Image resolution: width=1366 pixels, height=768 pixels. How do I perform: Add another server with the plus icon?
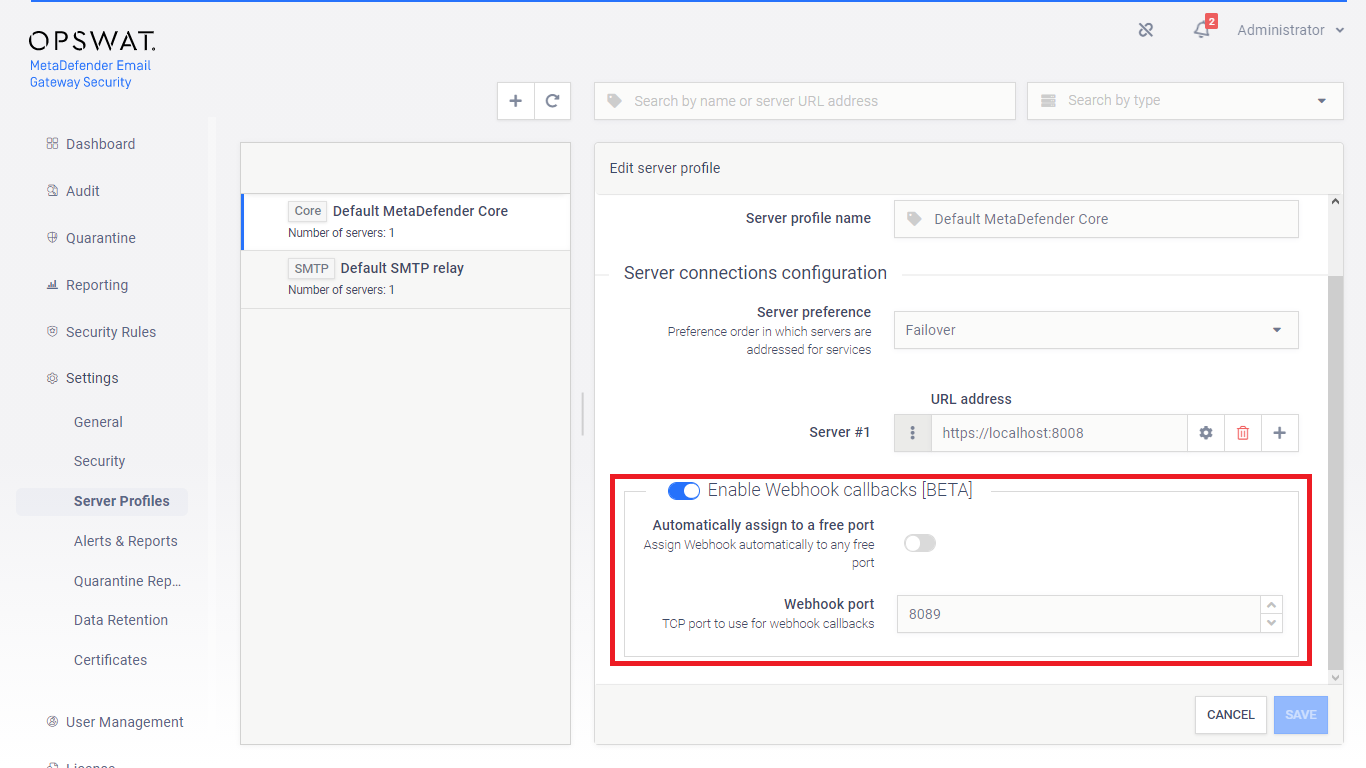click(1280, 433)
